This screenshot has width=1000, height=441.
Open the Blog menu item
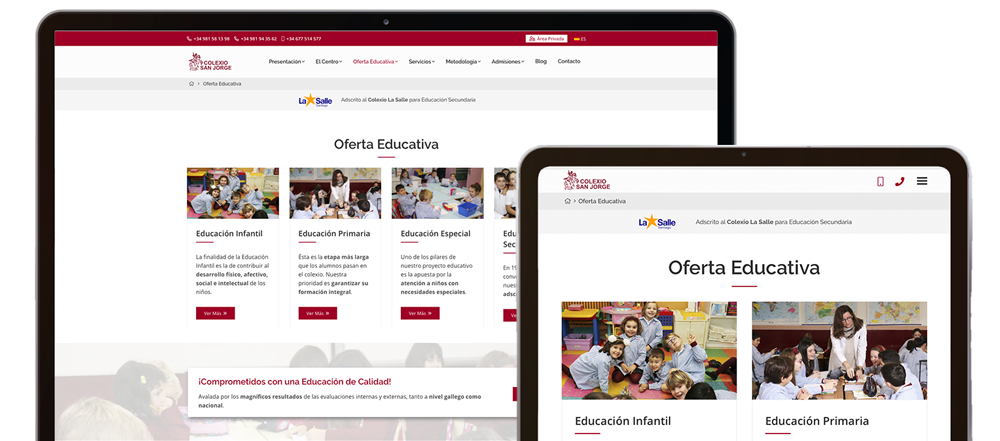pos(541,61)
